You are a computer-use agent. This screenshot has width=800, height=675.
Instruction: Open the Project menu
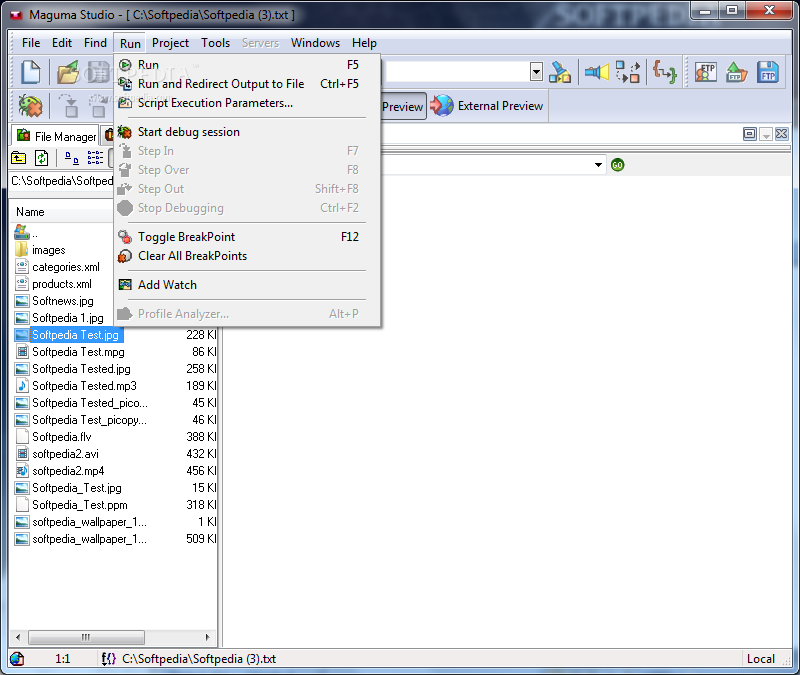point(170,43)
